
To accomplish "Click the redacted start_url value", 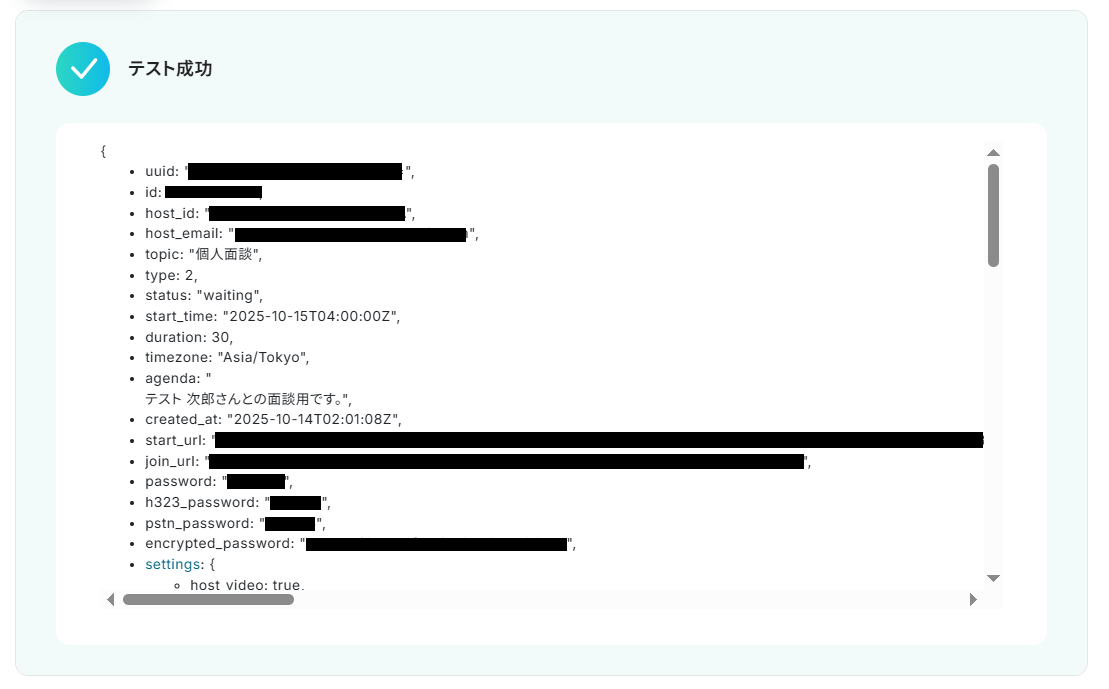I will [x=598, y=440].
